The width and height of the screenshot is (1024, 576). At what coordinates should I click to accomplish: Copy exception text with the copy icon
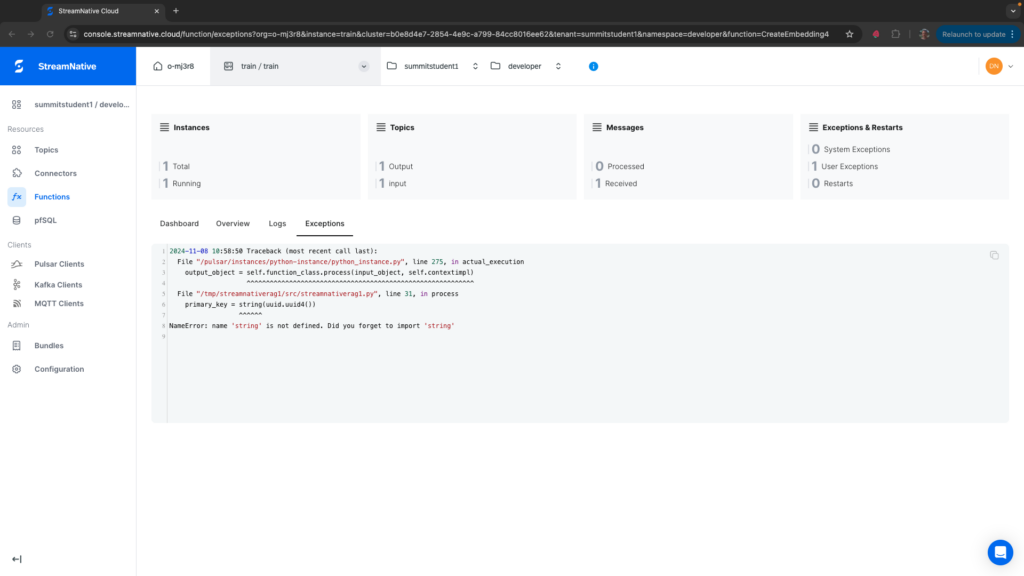click(994, 255)
